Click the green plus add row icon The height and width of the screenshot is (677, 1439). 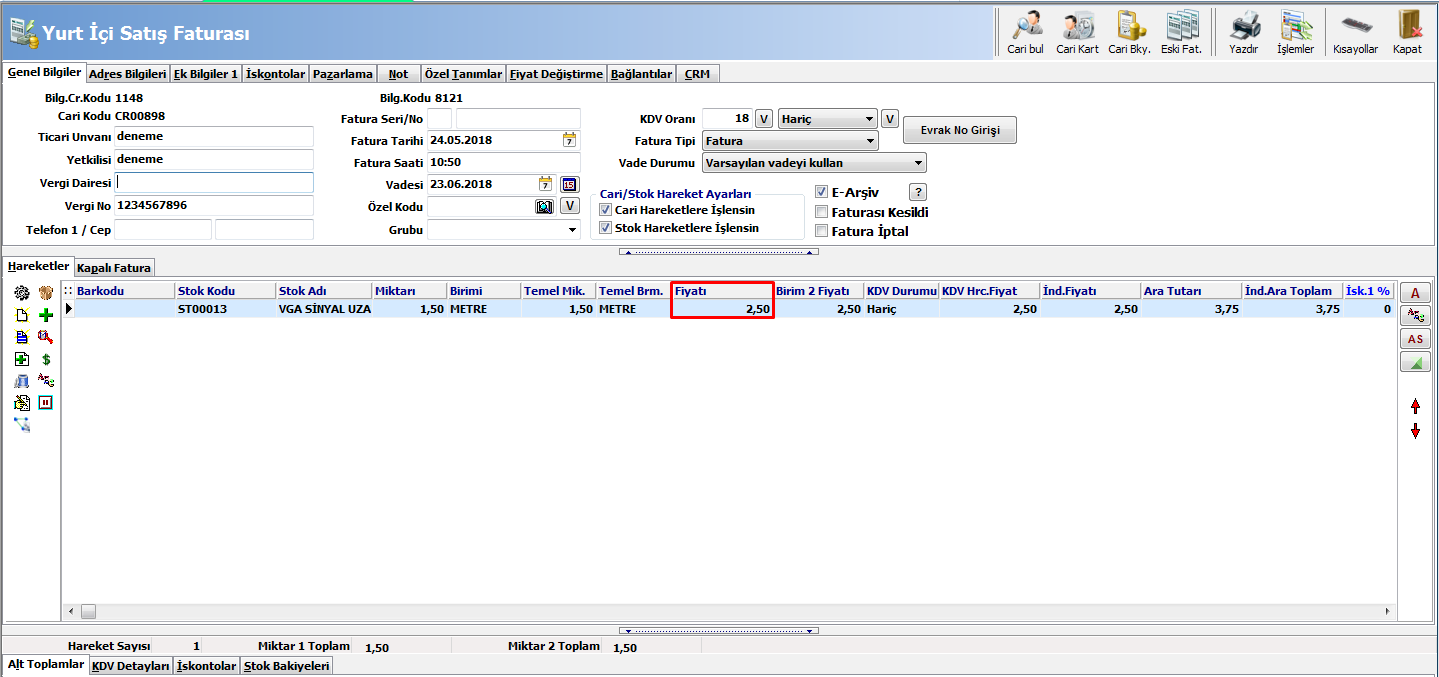click(x=45, y=315)
